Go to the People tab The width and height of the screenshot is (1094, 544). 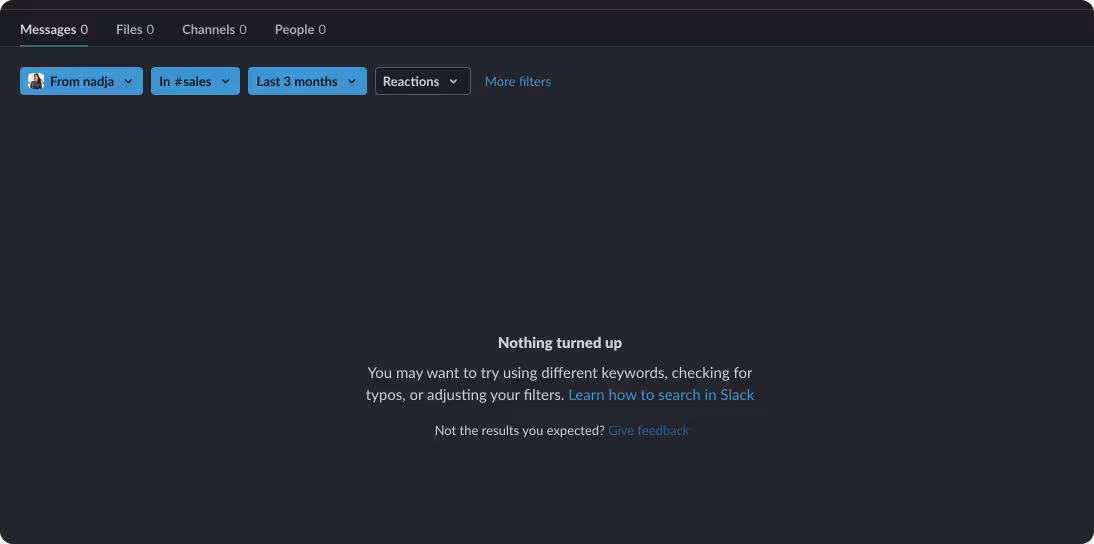point(300,29)
